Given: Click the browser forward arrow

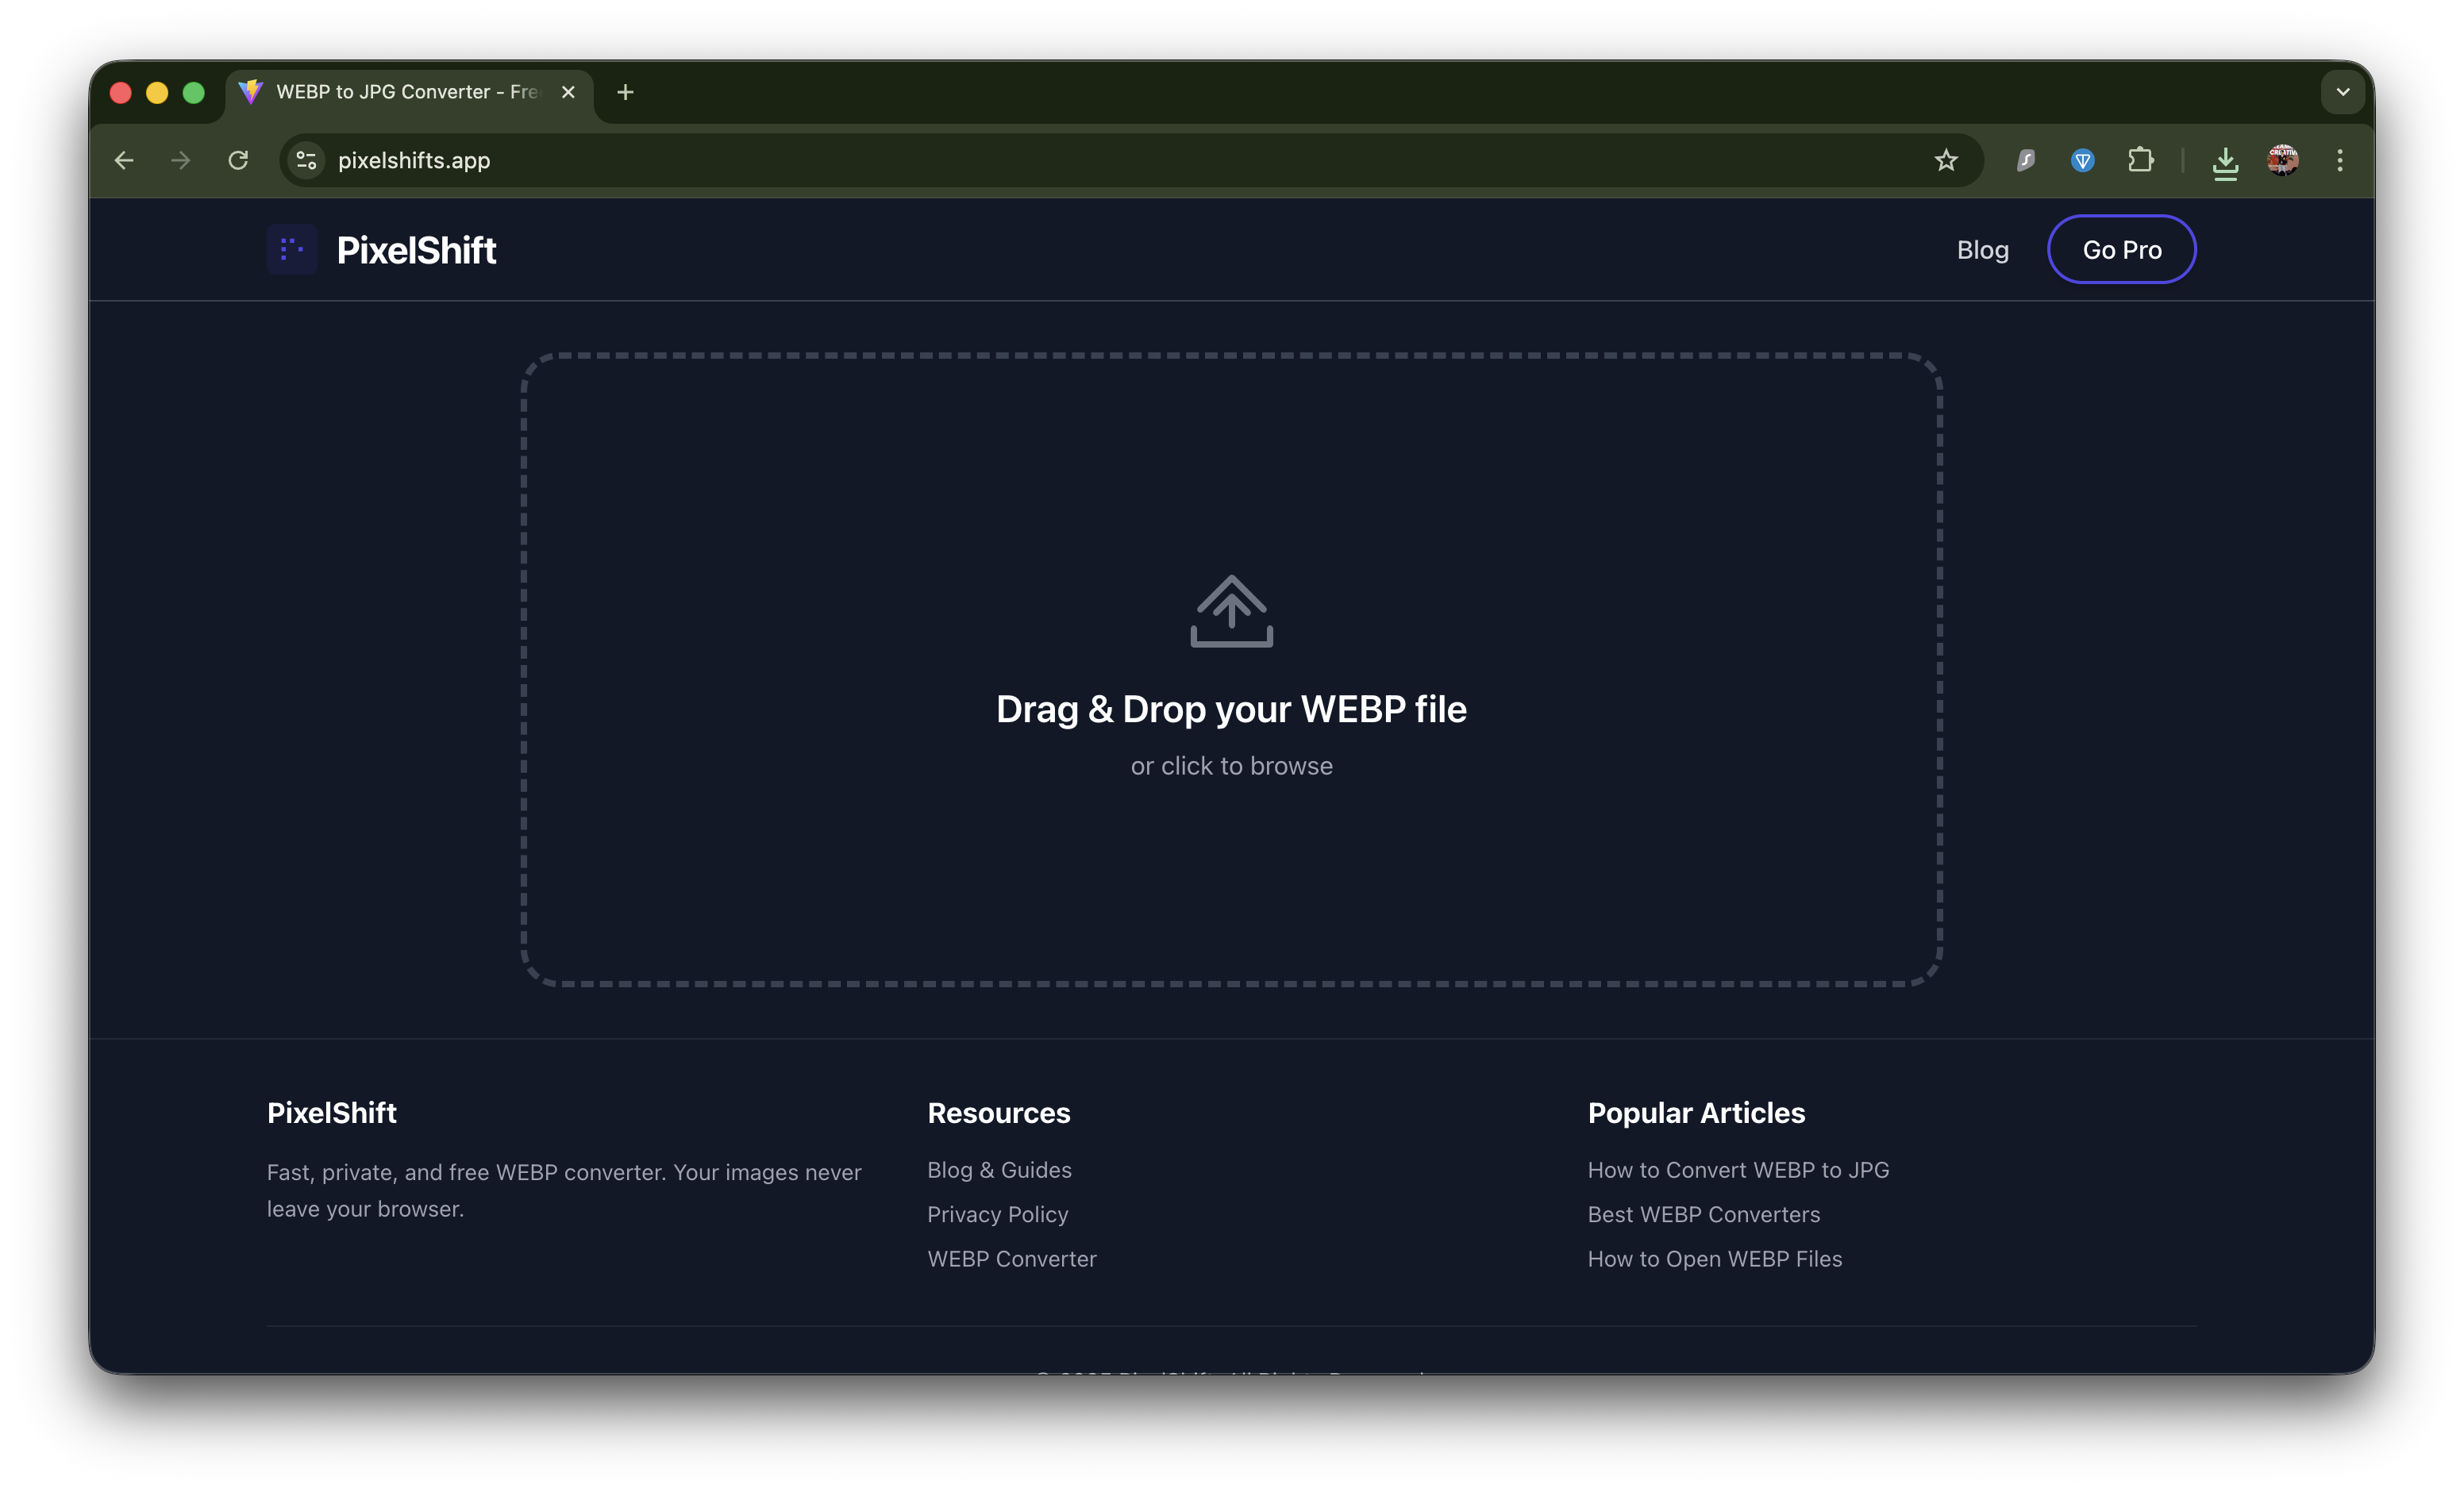Looking at the screenshot, I should coord(180,160).
